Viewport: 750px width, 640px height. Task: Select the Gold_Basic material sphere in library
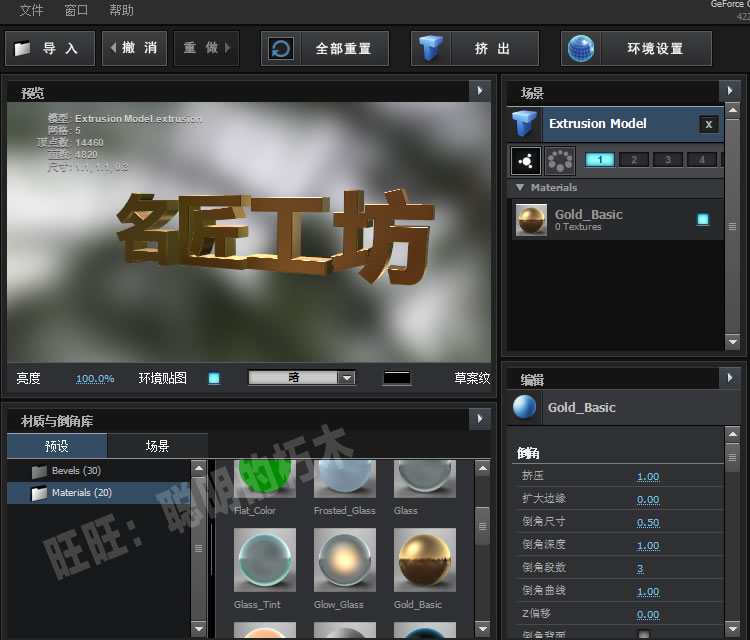tap(425, 560)
